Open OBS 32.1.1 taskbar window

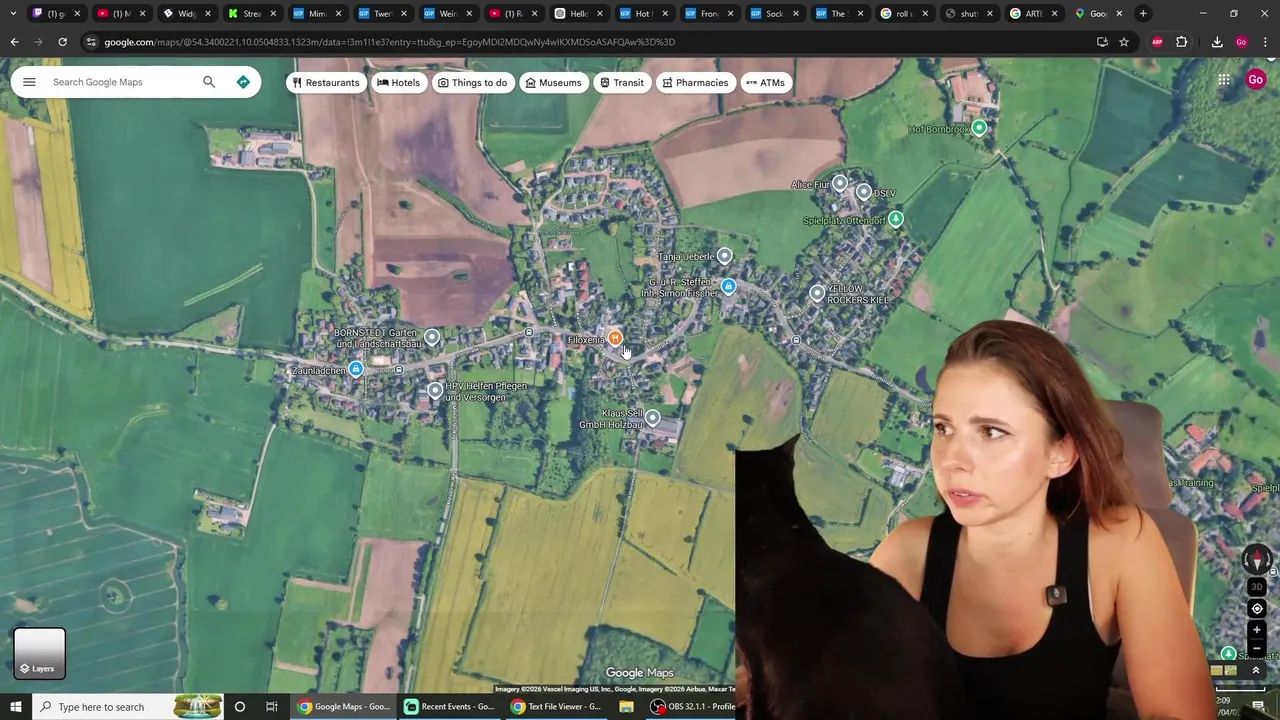pyautogui.click(x=693, y=707)
